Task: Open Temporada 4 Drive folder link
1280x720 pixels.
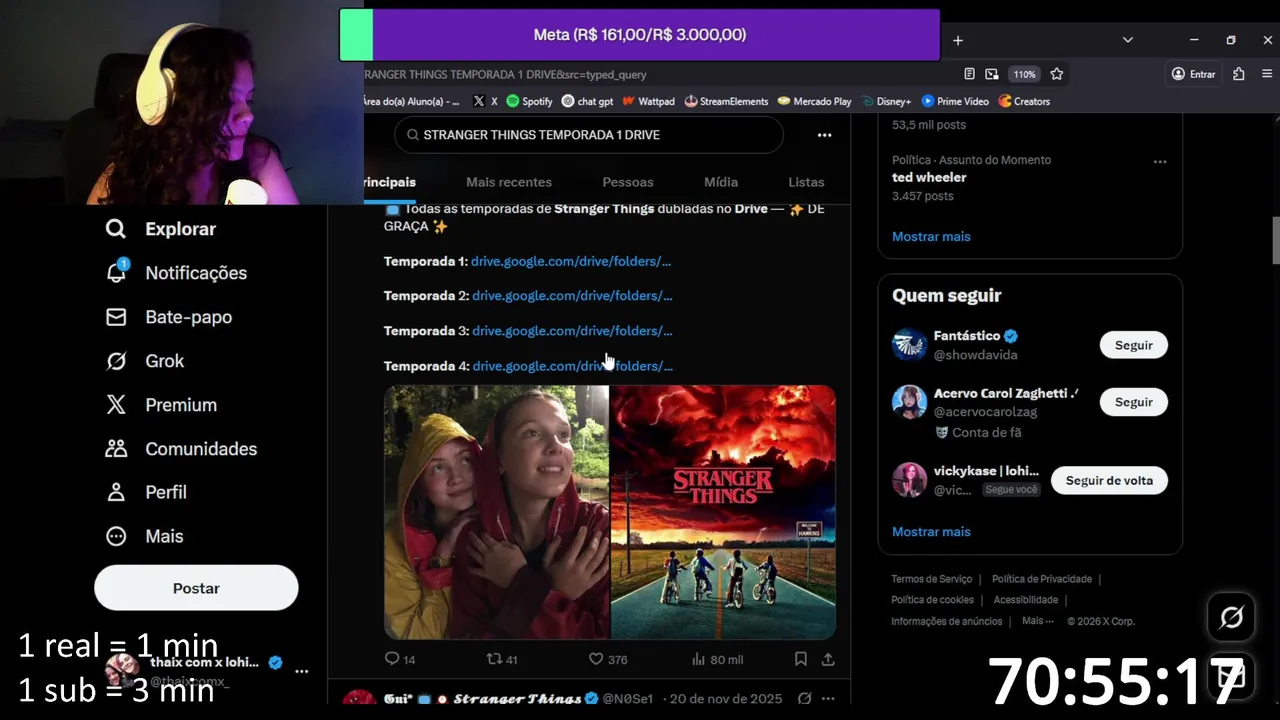Action: (x=573, y=366)
